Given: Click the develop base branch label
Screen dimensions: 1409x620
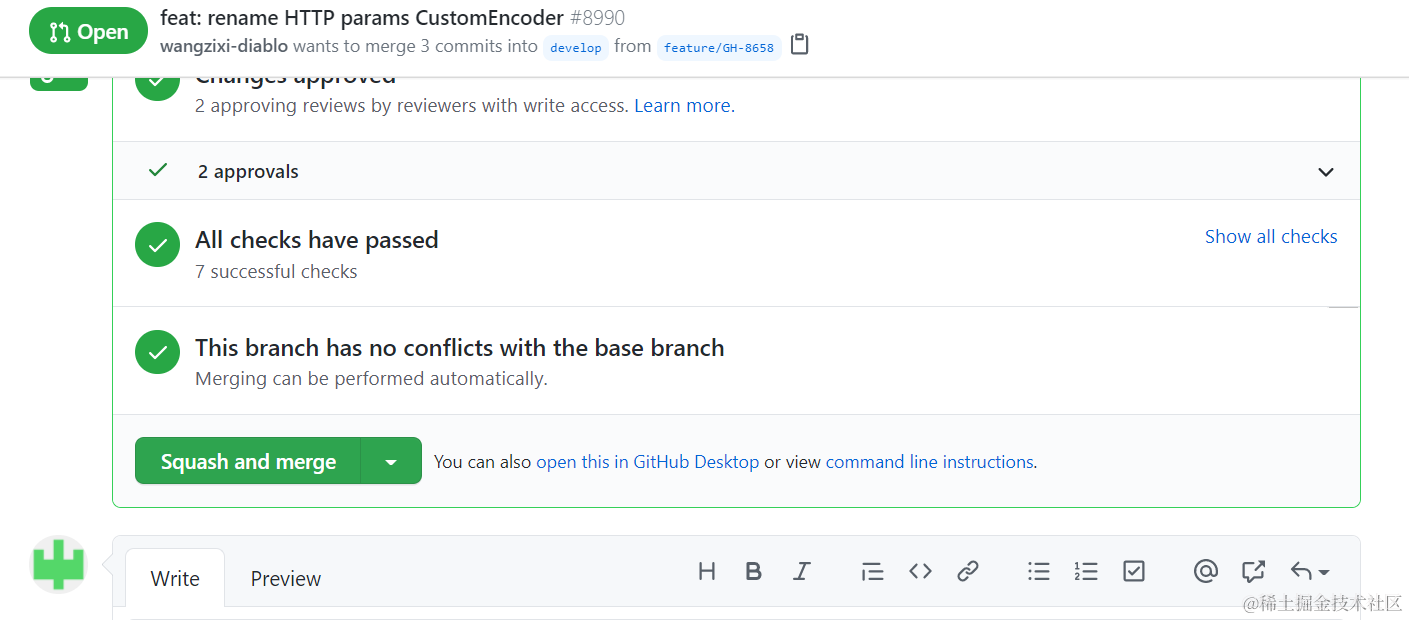Looking at the screenshot, I should click(x=576, y=47).
